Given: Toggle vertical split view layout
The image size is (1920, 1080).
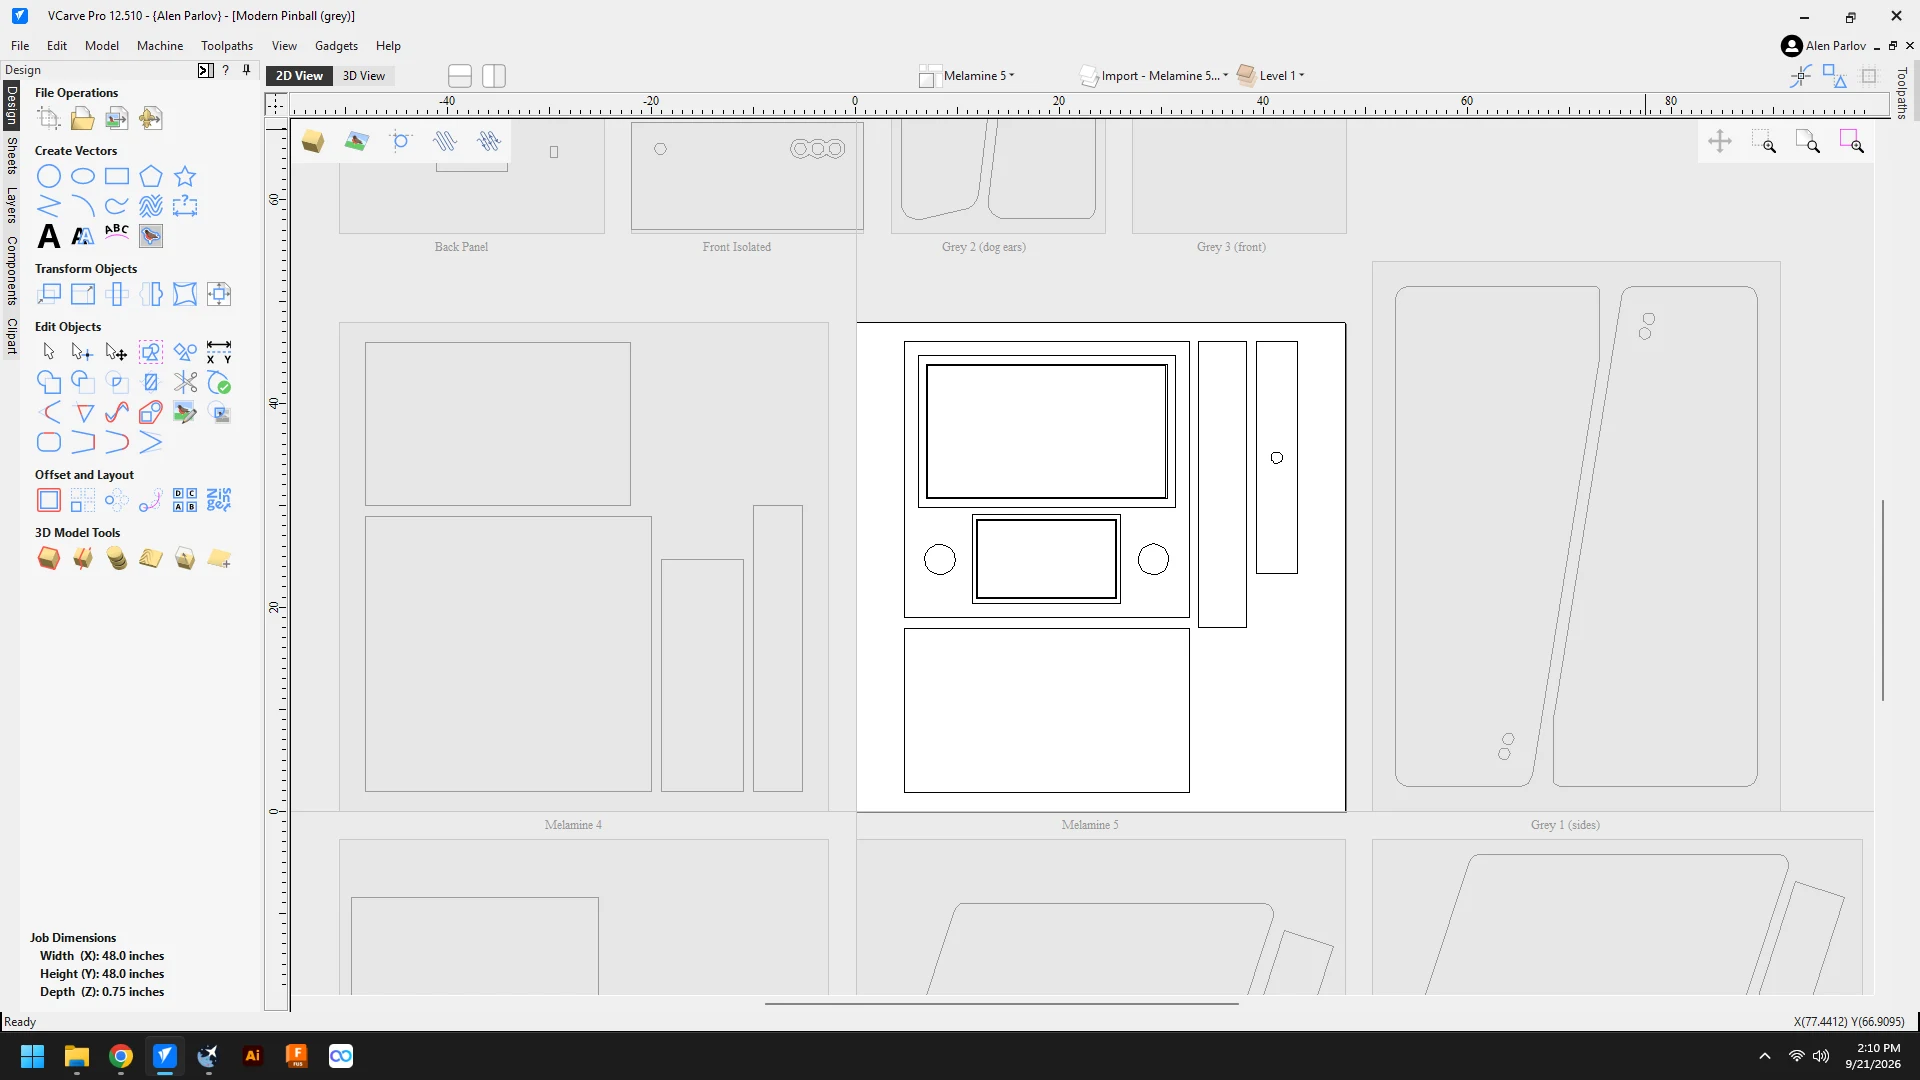Looking at the screenshot, I should 494,76.
